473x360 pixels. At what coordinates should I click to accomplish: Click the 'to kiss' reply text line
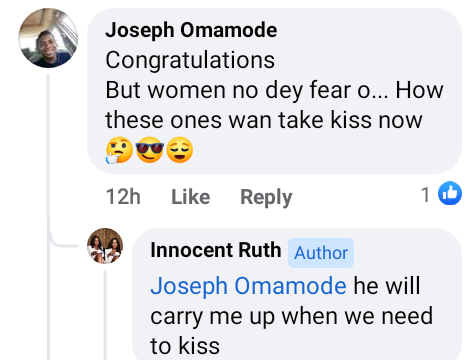coord(185,346)
